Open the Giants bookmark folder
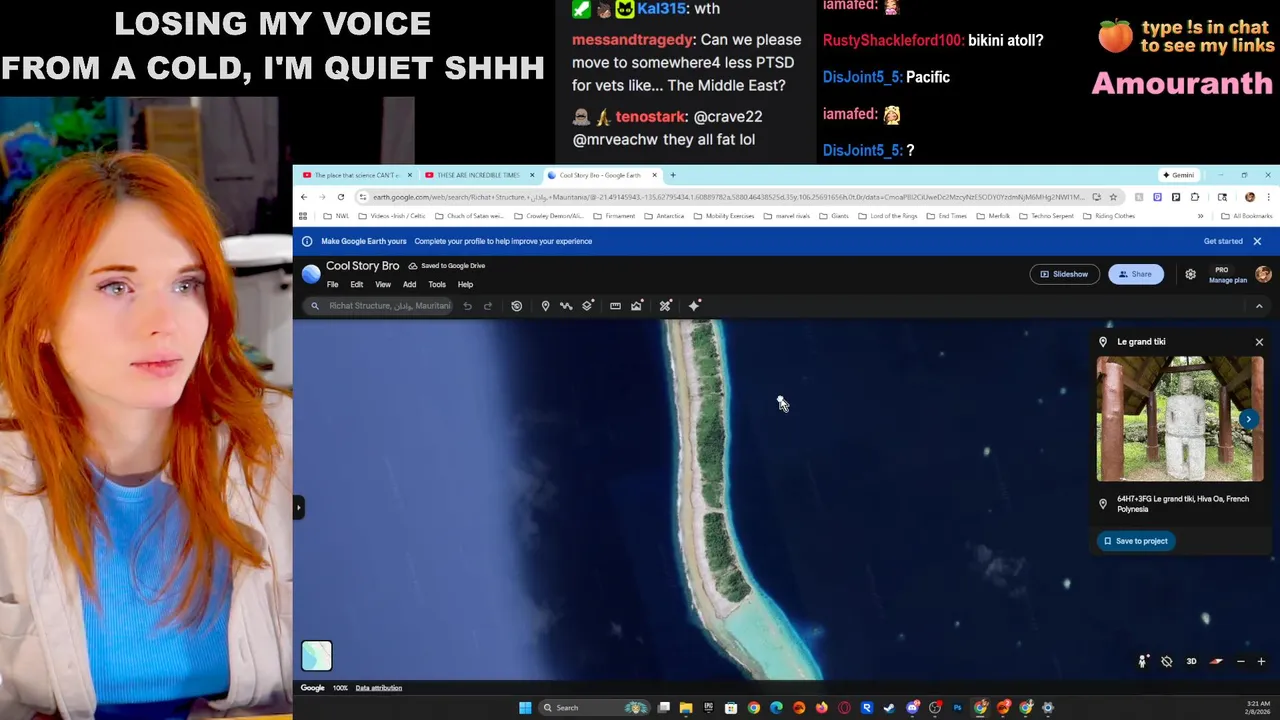Viewport: 1280px width, 720px height. click(834, 216)
